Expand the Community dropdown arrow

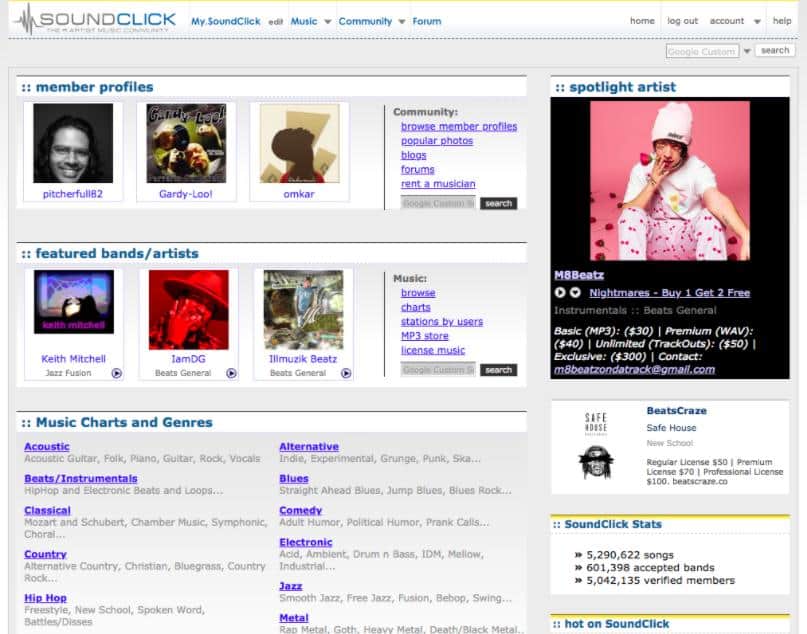pos(401,21)
